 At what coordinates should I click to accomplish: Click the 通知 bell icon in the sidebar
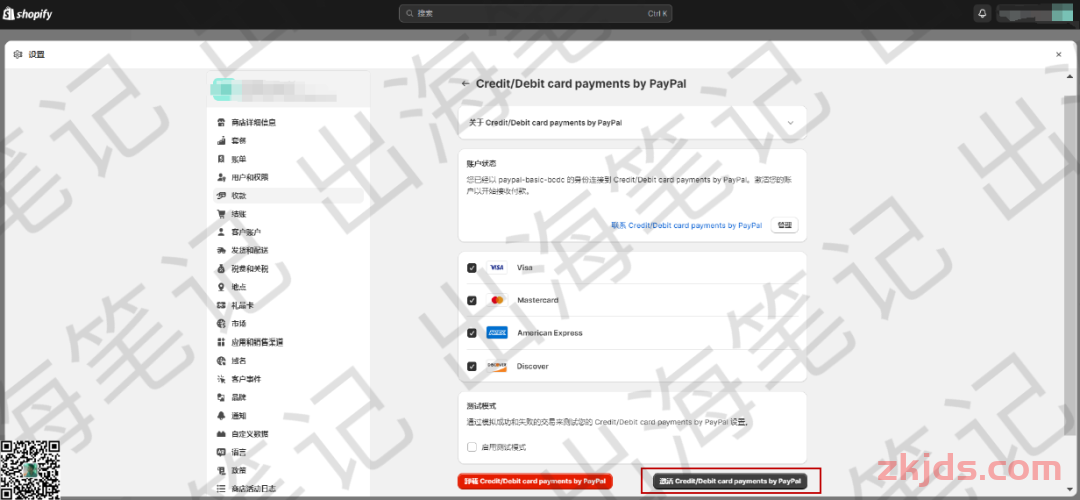click(221, 415)
